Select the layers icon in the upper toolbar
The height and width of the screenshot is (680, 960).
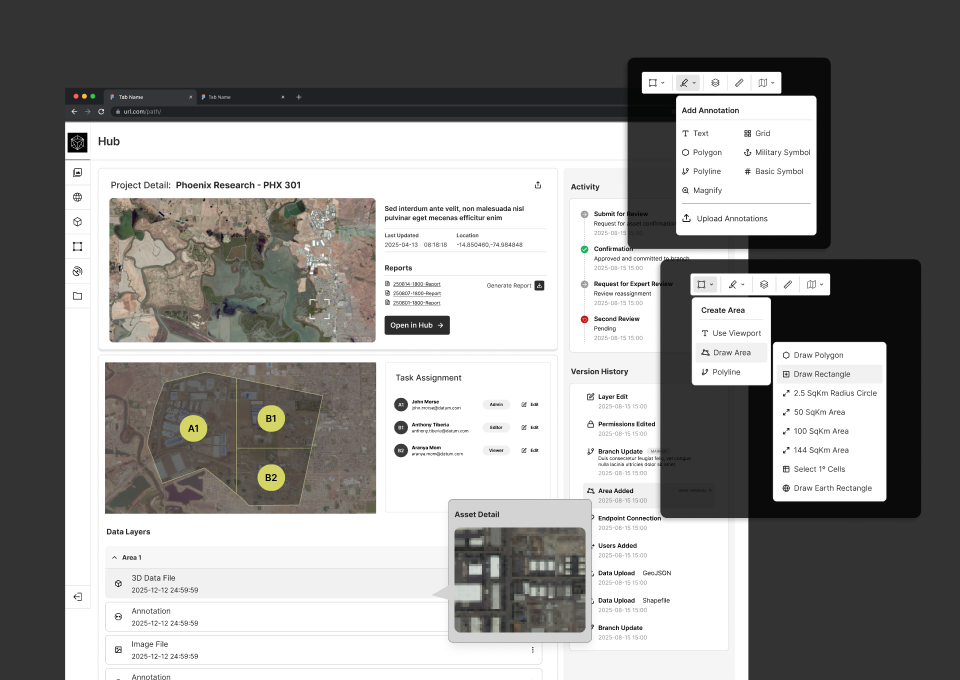click(715, 83)
